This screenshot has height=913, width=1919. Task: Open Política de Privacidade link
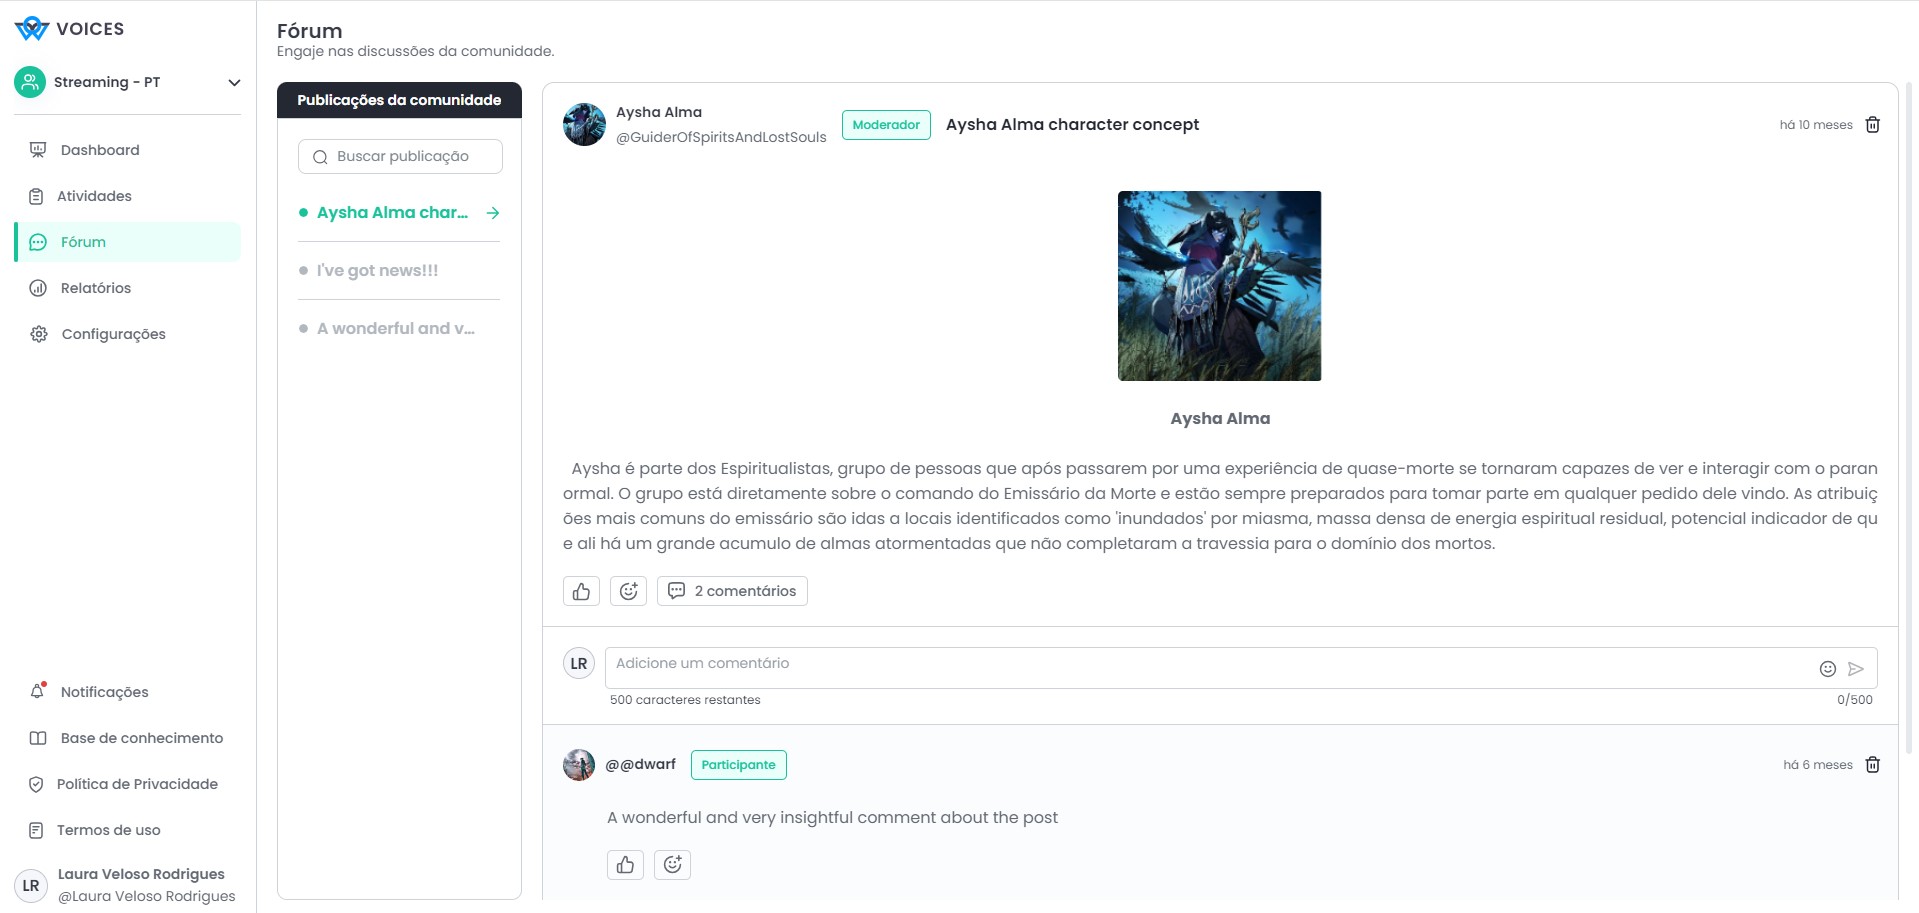coord(137,784)
